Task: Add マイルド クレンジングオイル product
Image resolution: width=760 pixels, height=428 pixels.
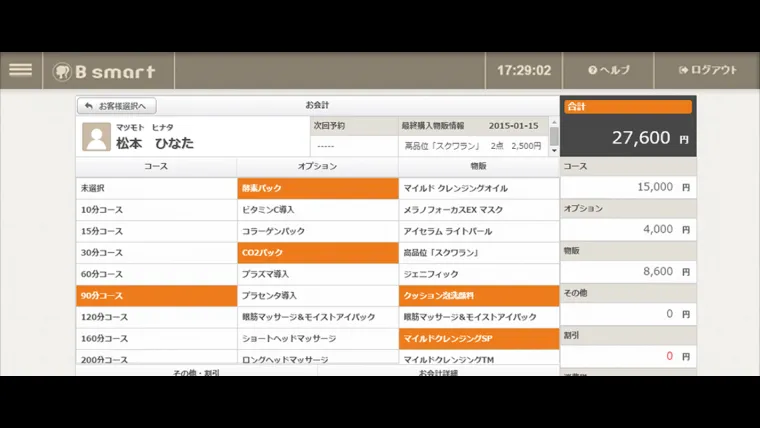Action: [479, 188]
